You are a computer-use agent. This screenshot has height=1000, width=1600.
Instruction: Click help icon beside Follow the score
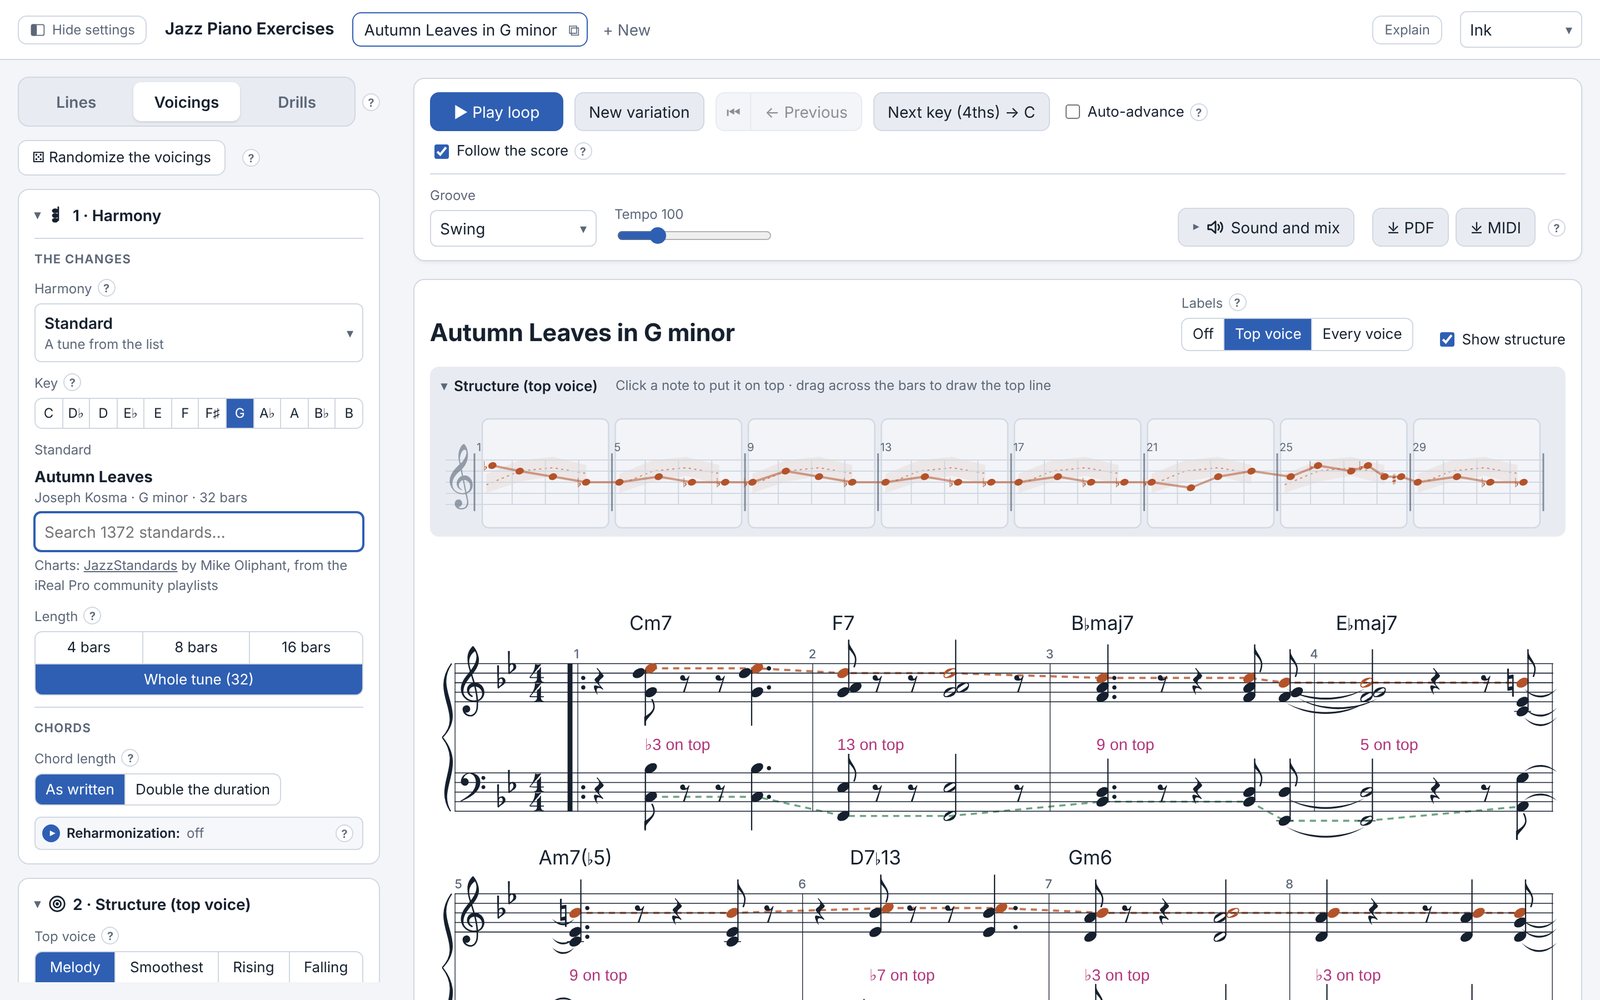tap(583, 151)
